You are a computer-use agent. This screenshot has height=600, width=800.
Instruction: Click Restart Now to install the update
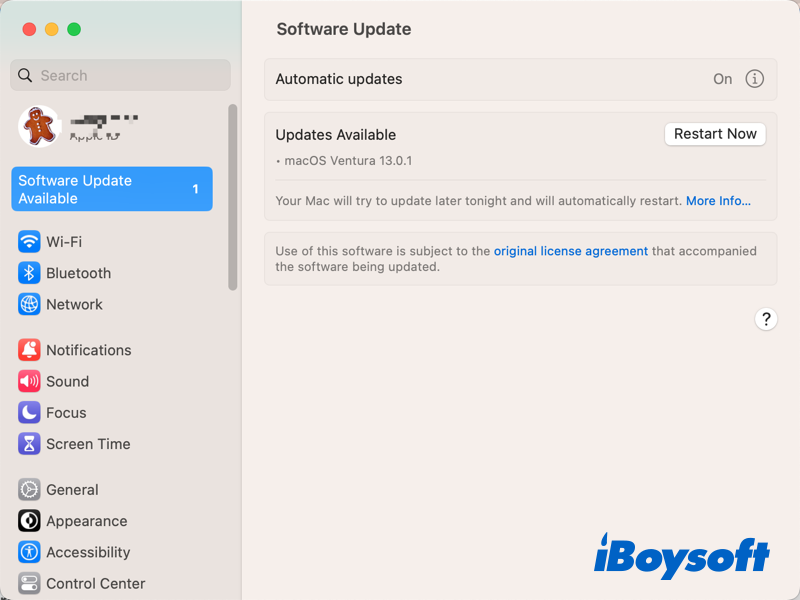pyautogui.click(x=715, y=134)
